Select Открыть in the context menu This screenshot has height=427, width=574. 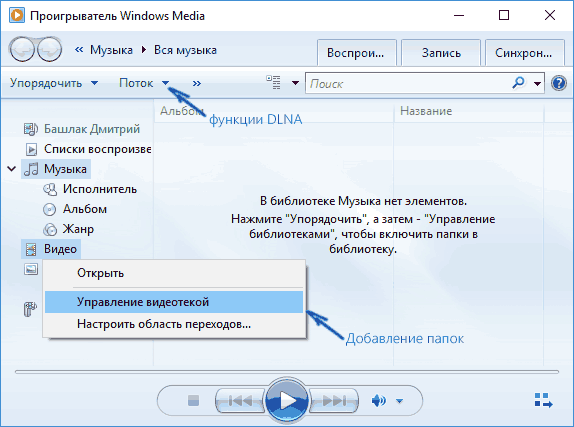pos(174,273)
